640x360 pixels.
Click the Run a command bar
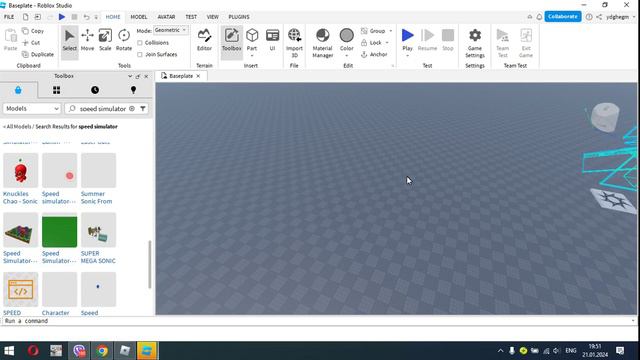[x=318, y=321]
